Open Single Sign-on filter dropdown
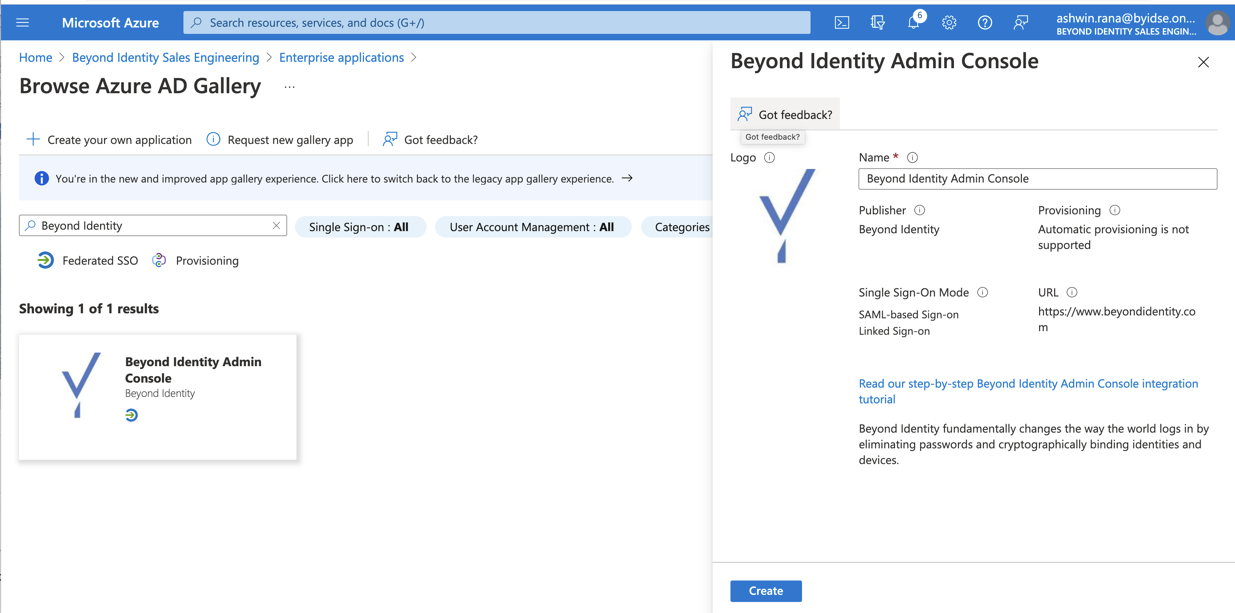This screenshot has width=1235, height=613. click(359, 227)
